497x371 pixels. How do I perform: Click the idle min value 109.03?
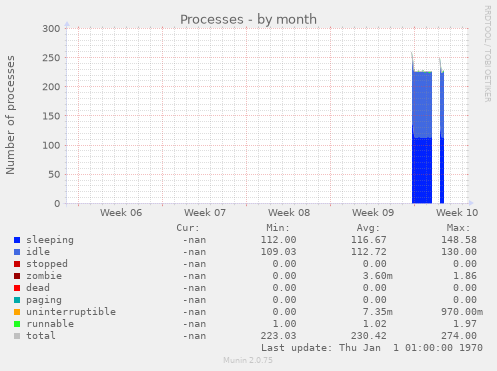coord(278,252)
